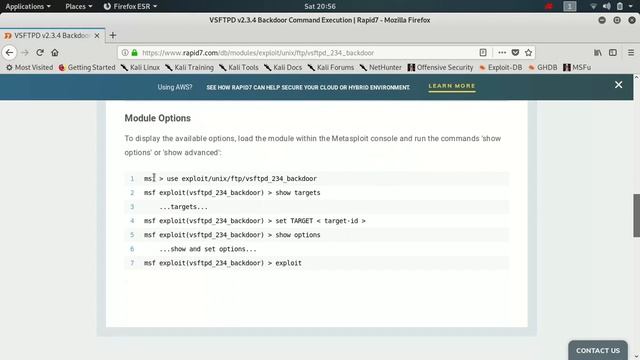The width and height of the screenshot is (640, 360).
Task: Open the Firefox home page
Action: (55, 53)
